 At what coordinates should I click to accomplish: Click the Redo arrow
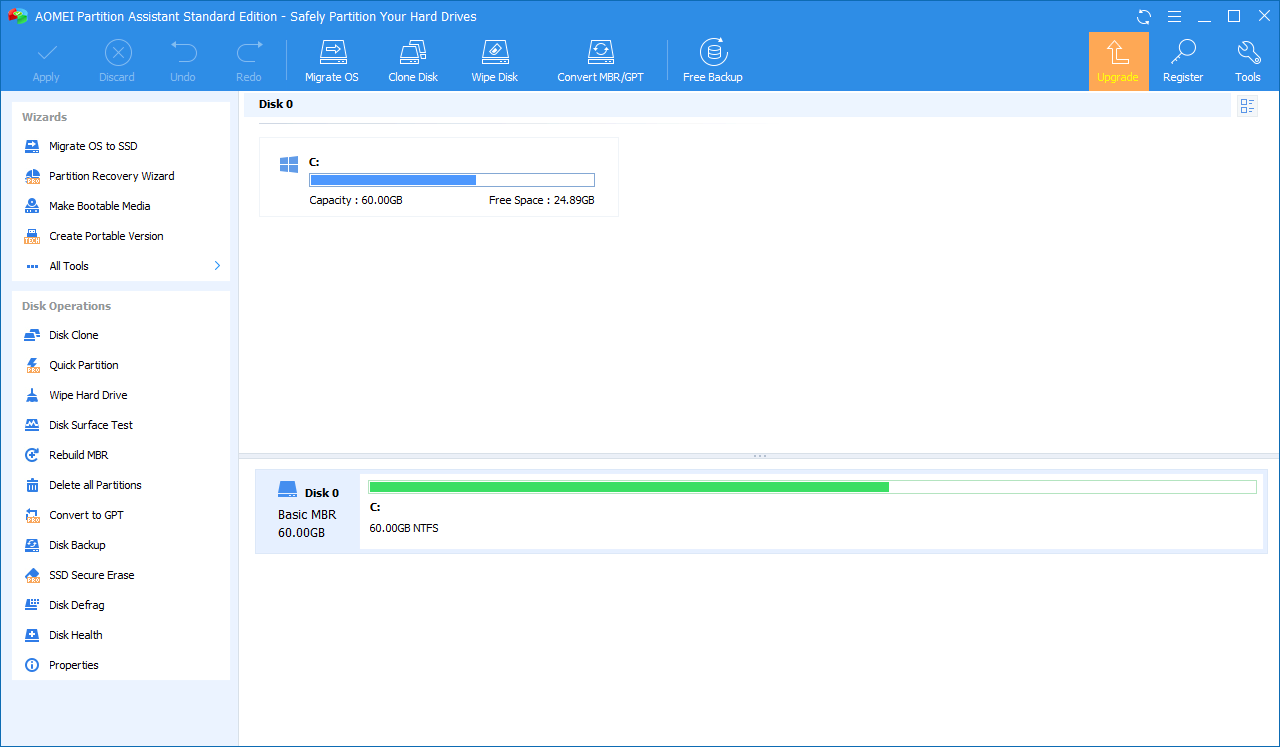coord(249,61)
